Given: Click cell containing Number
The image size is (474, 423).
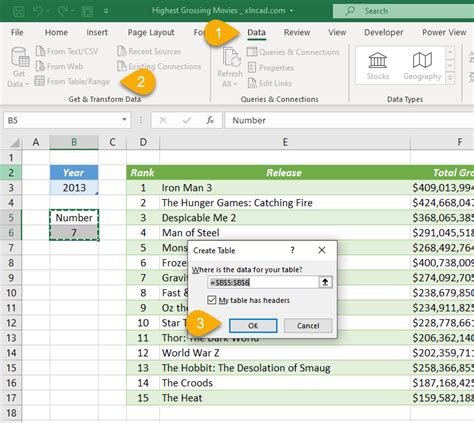Looking at the screenshot, I should (x=74, y=217).
